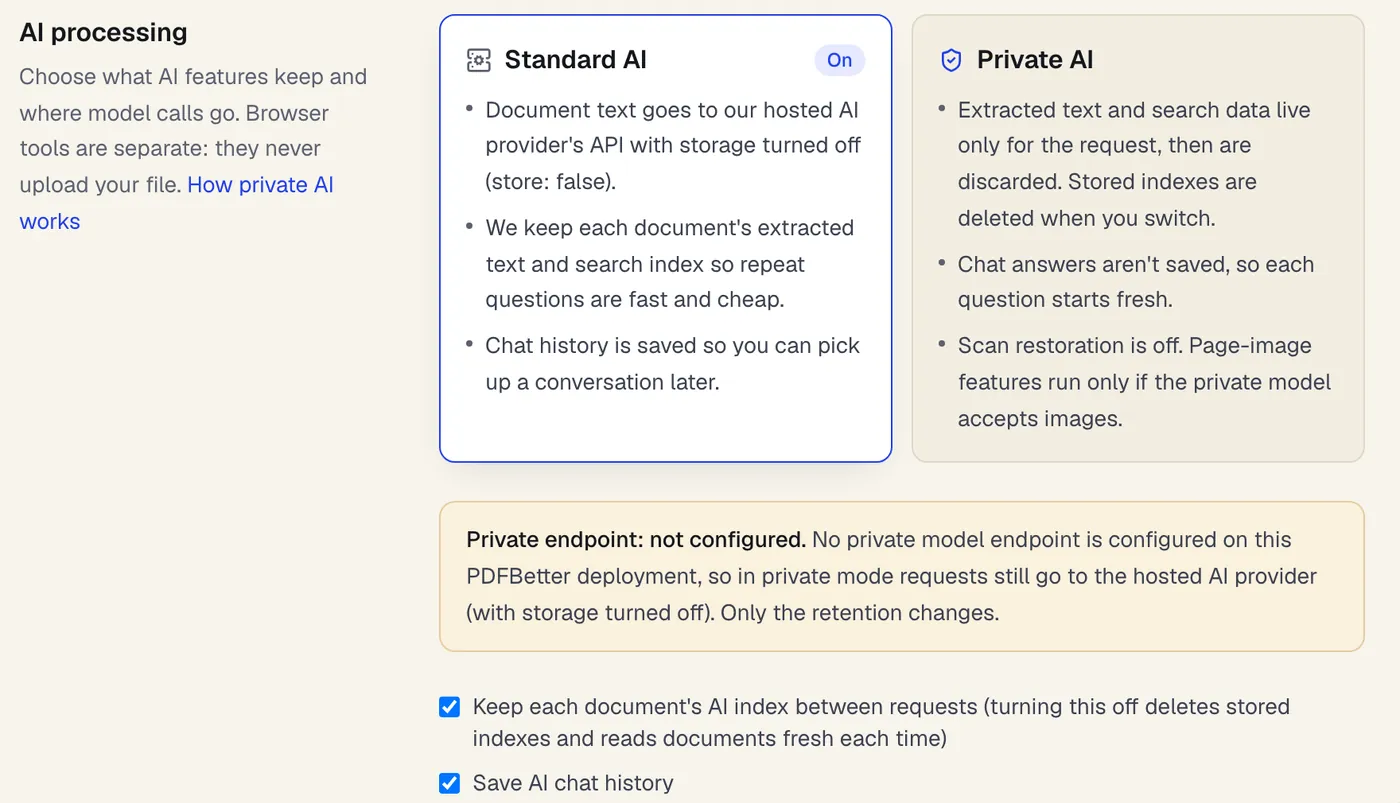
Task: Click the Standard AI chip icon
Action: 479,60
